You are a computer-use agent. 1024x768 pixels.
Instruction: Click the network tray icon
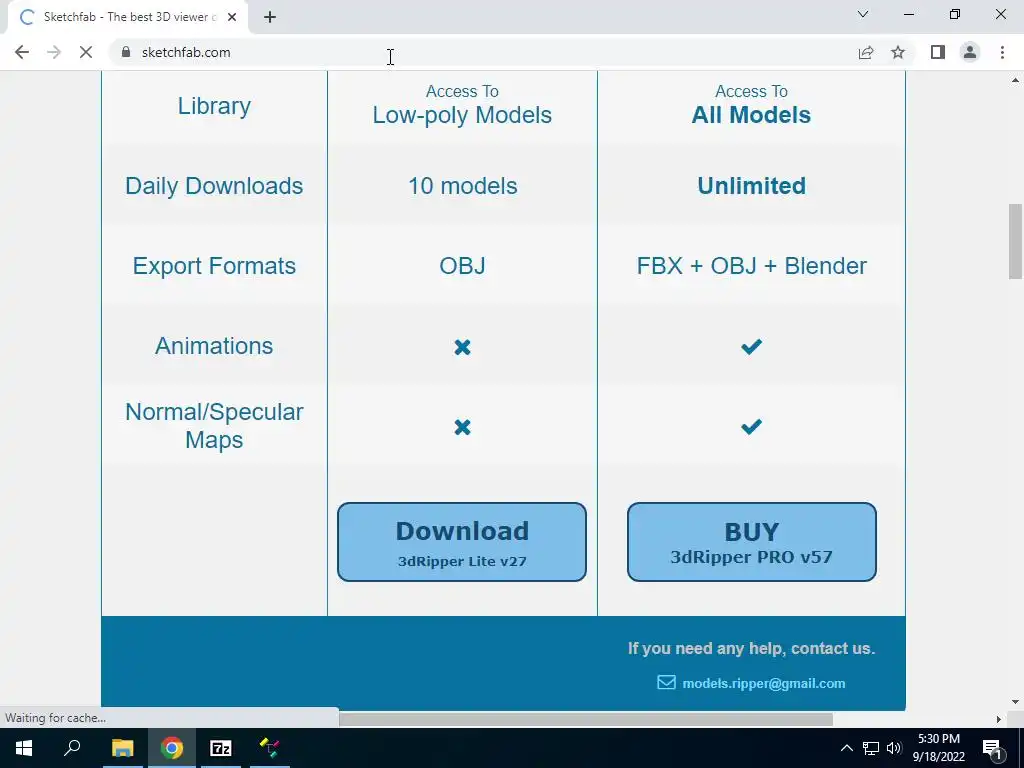click(871, 748)
